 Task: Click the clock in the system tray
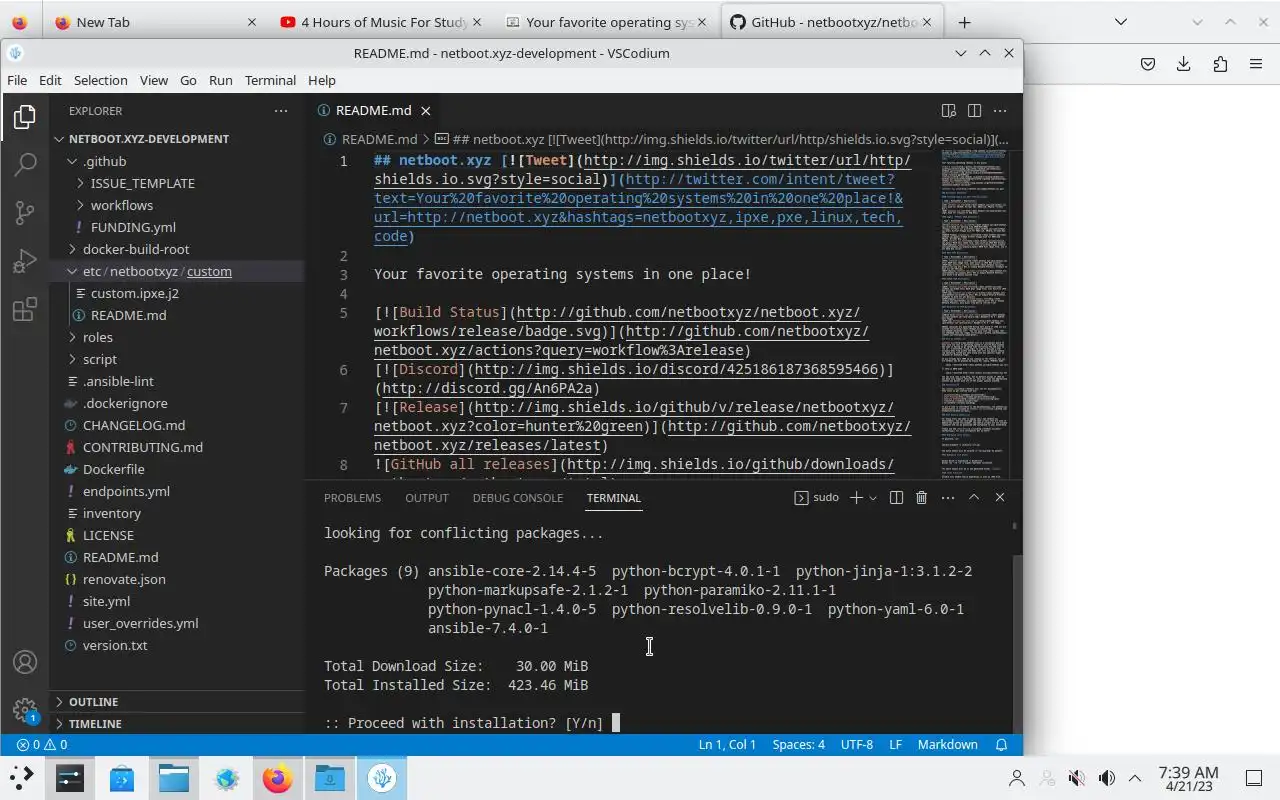click(1188, 778)
